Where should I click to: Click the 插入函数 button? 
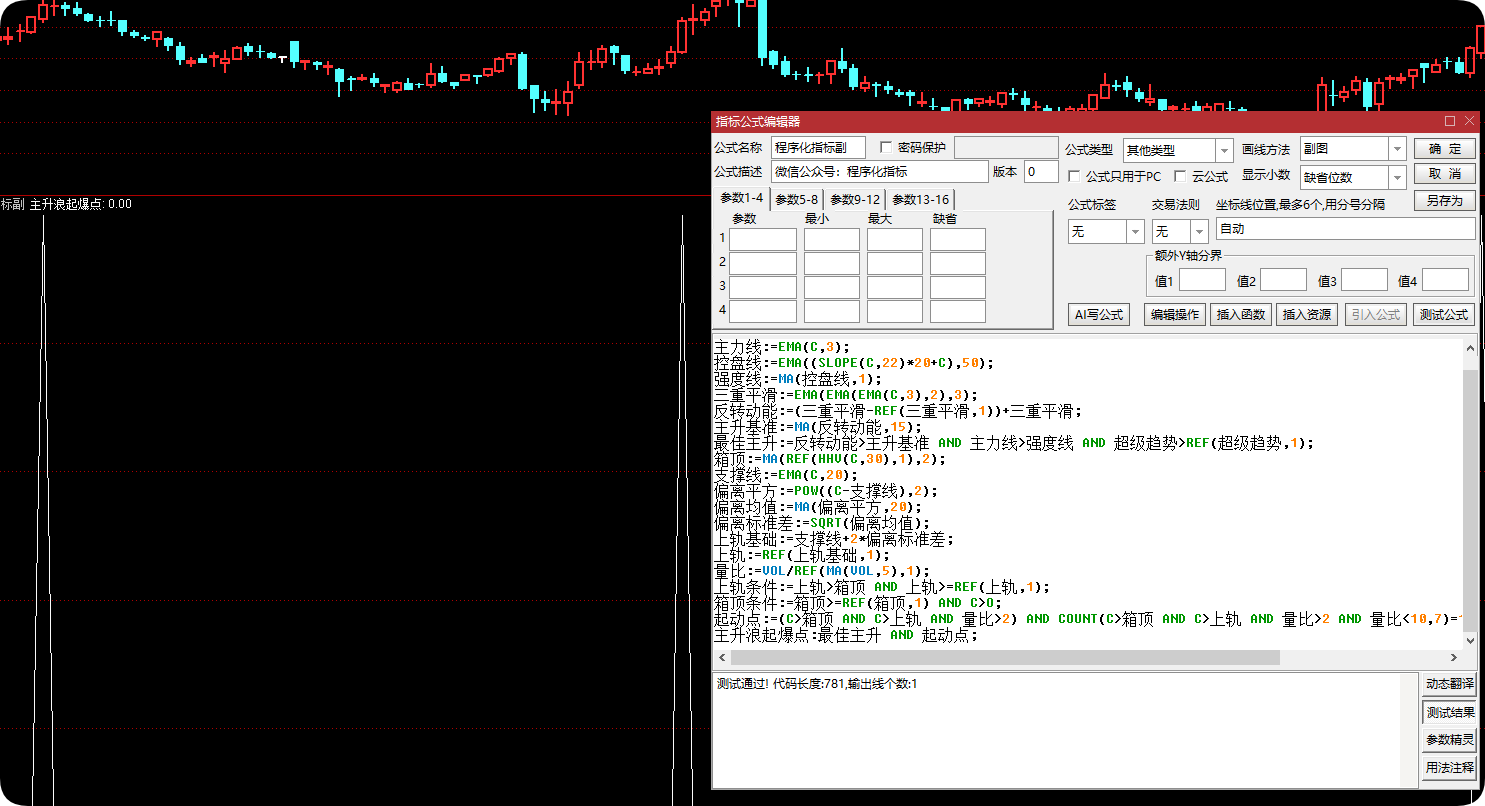pyautogui.click(x=1241, y=314)
